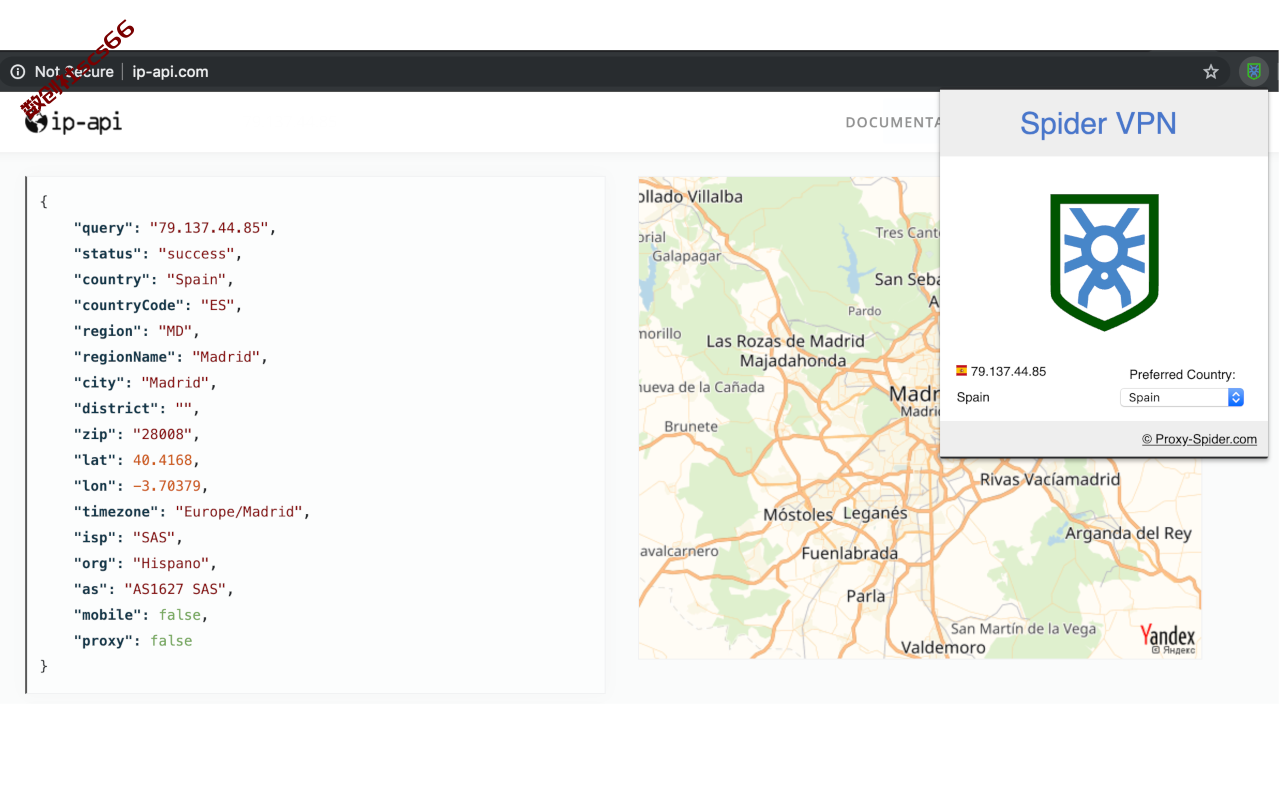Click the countryCode value "ES"

point(217,305)
